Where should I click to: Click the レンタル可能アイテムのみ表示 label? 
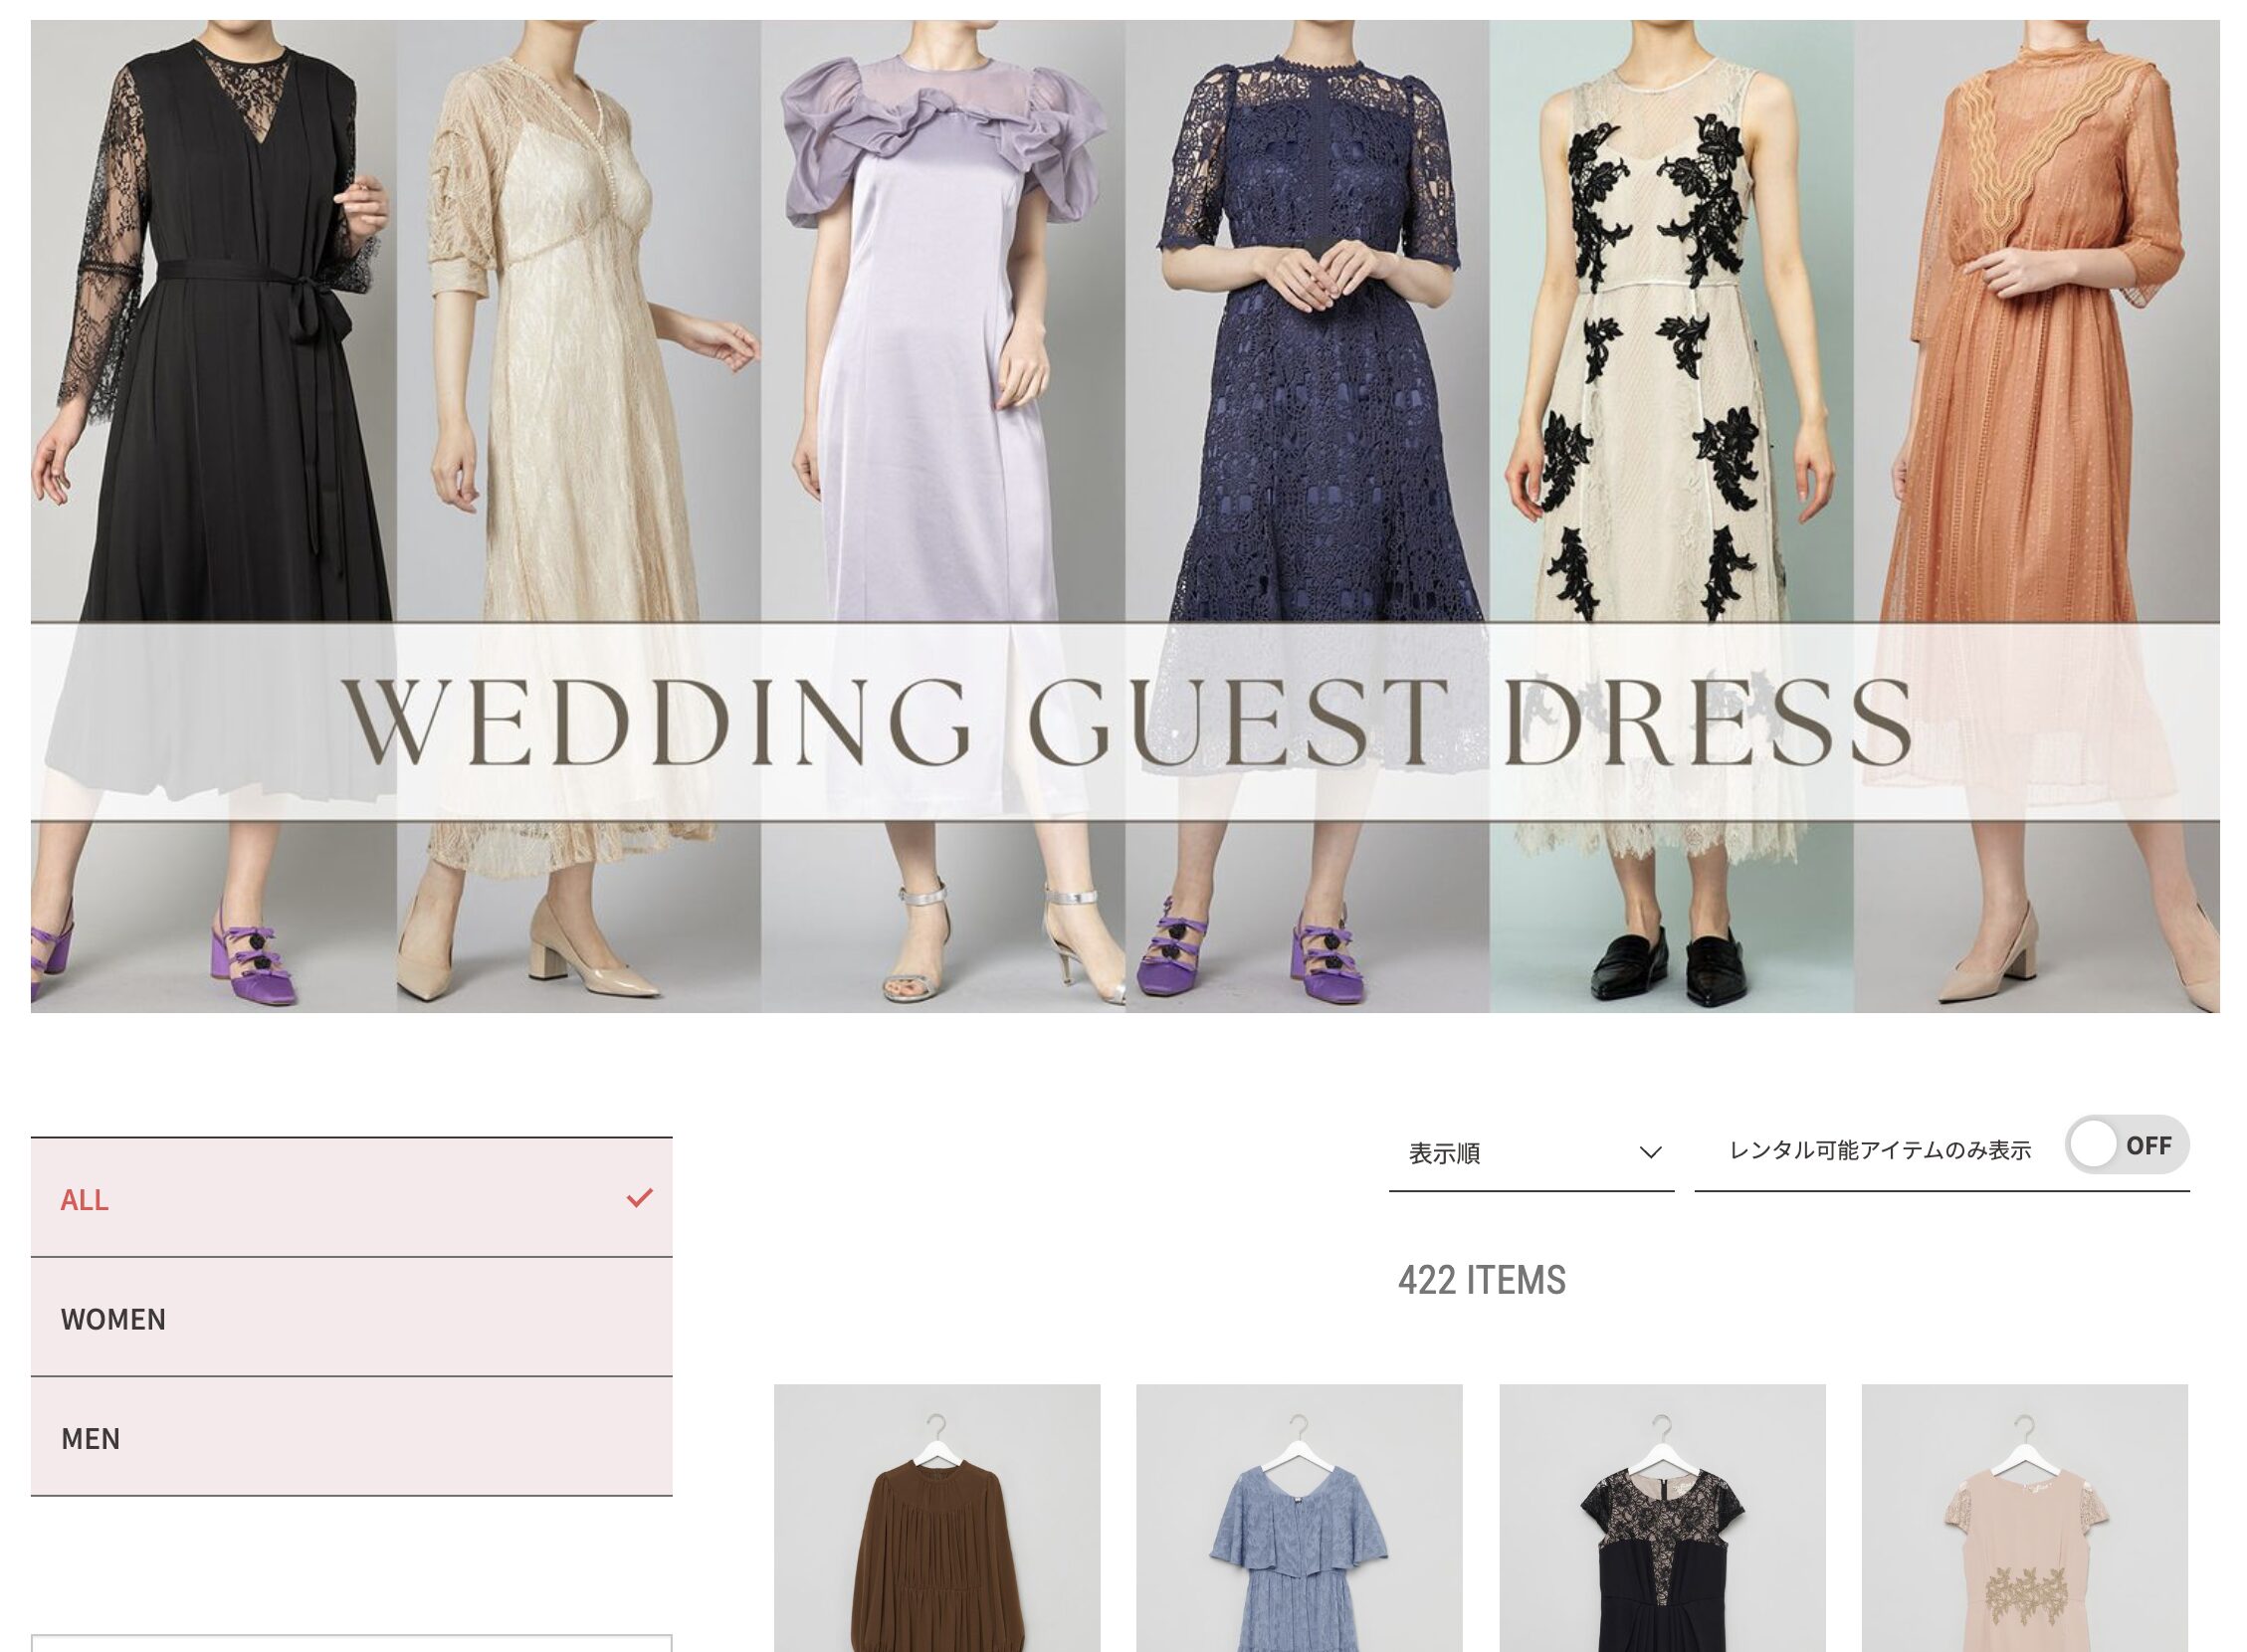[x=1879, y=1151]
